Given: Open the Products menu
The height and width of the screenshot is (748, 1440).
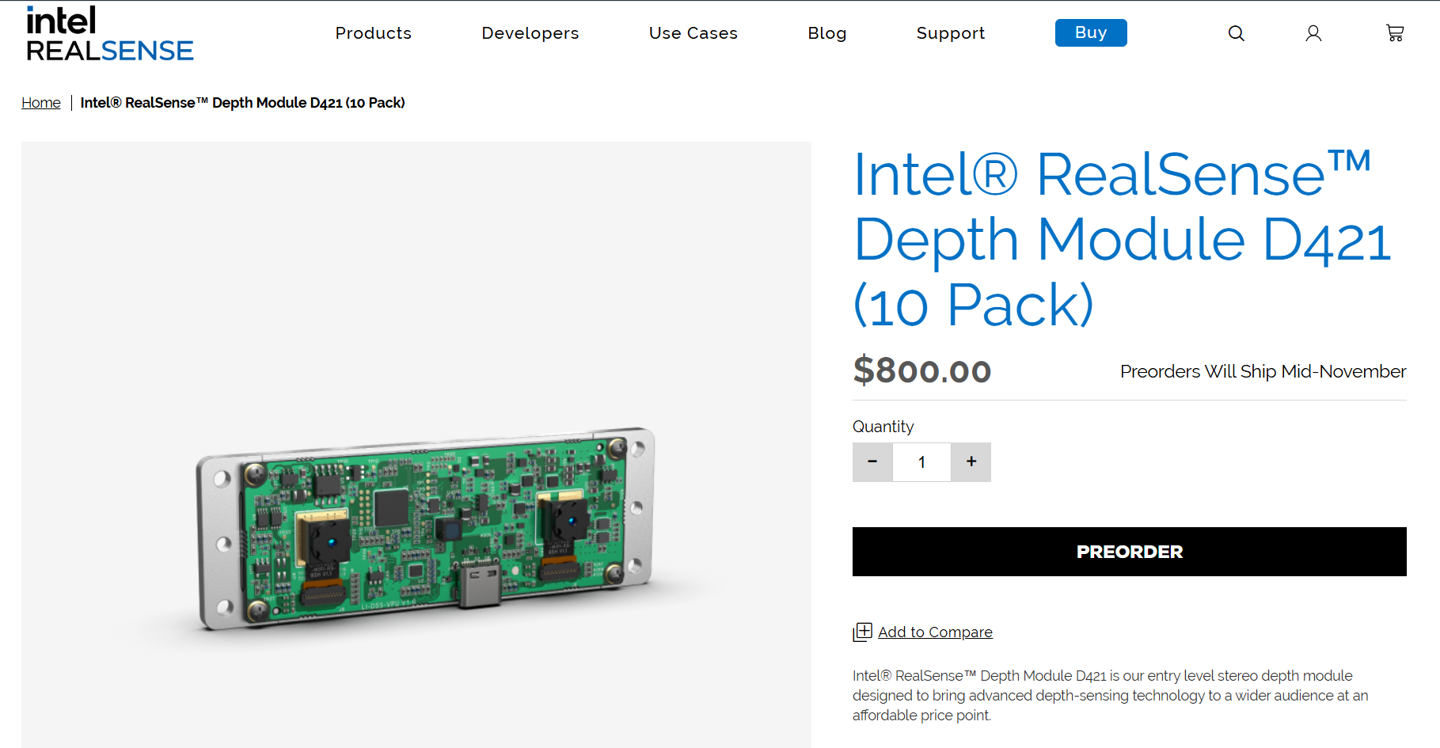Looking at the screenshot, I should pos(373,33).
